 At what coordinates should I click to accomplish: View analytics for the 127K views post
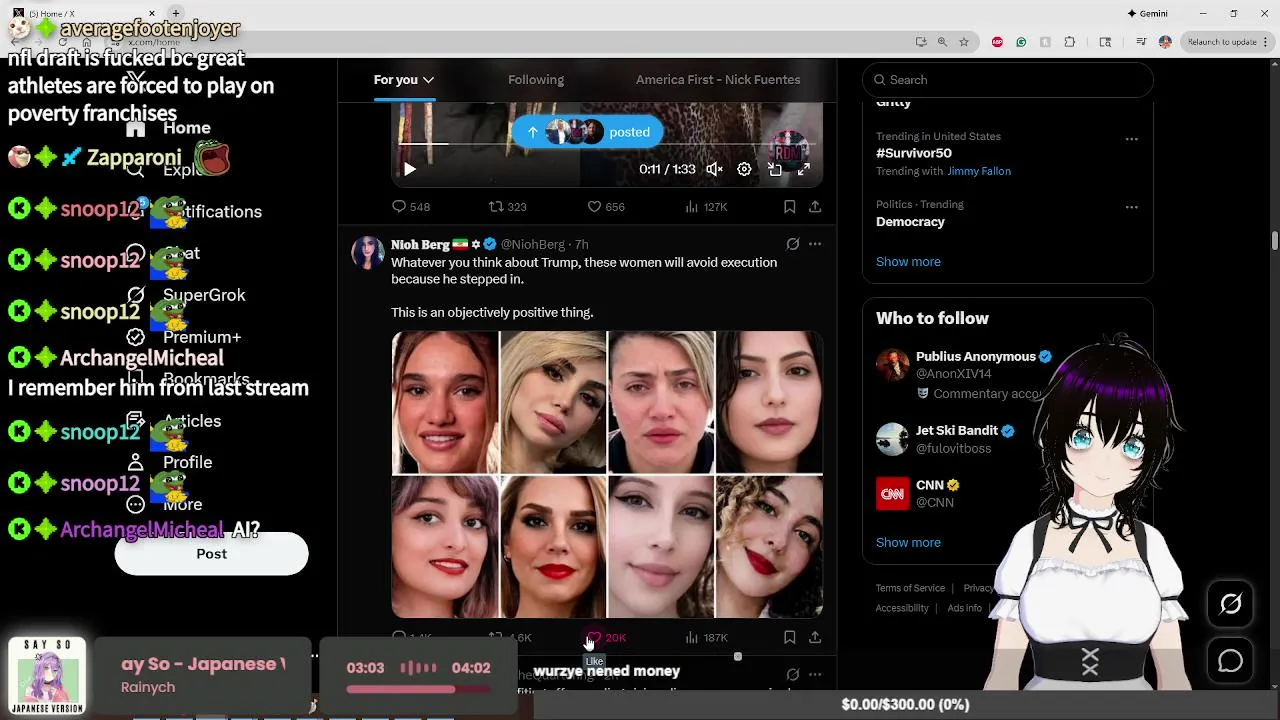705,207
